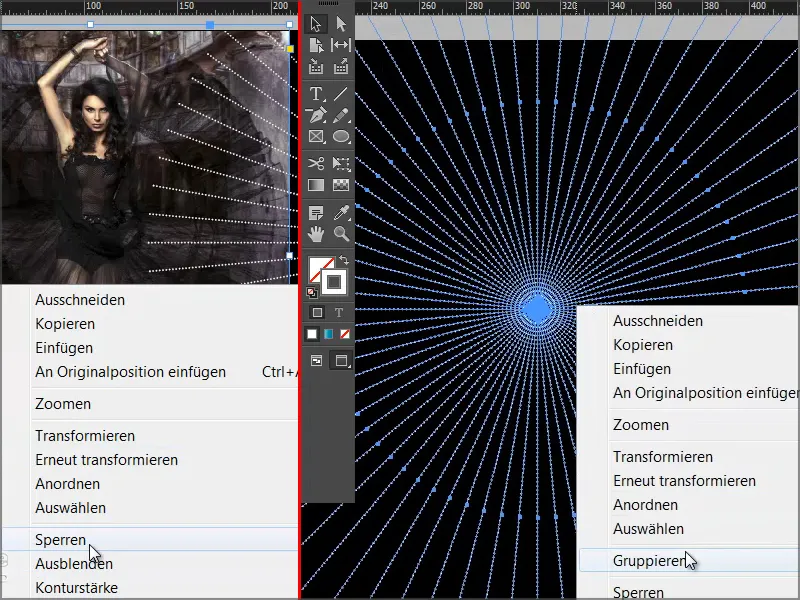The image size is (800, 600).
Task: Choose An Originalposition einfügen with Ctrl shortcut
Action: tap(131, 372)
